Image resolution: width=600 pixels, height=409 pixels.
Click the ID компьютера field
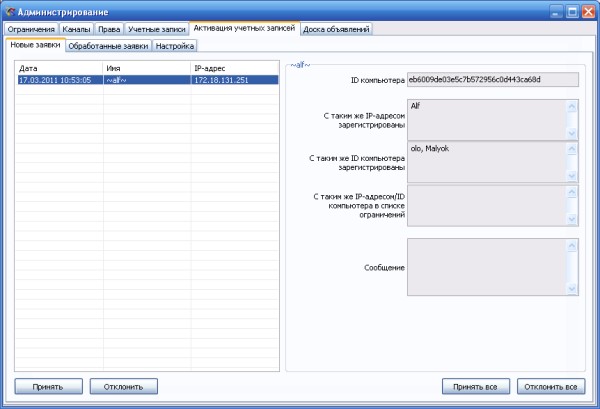(492, 78)
